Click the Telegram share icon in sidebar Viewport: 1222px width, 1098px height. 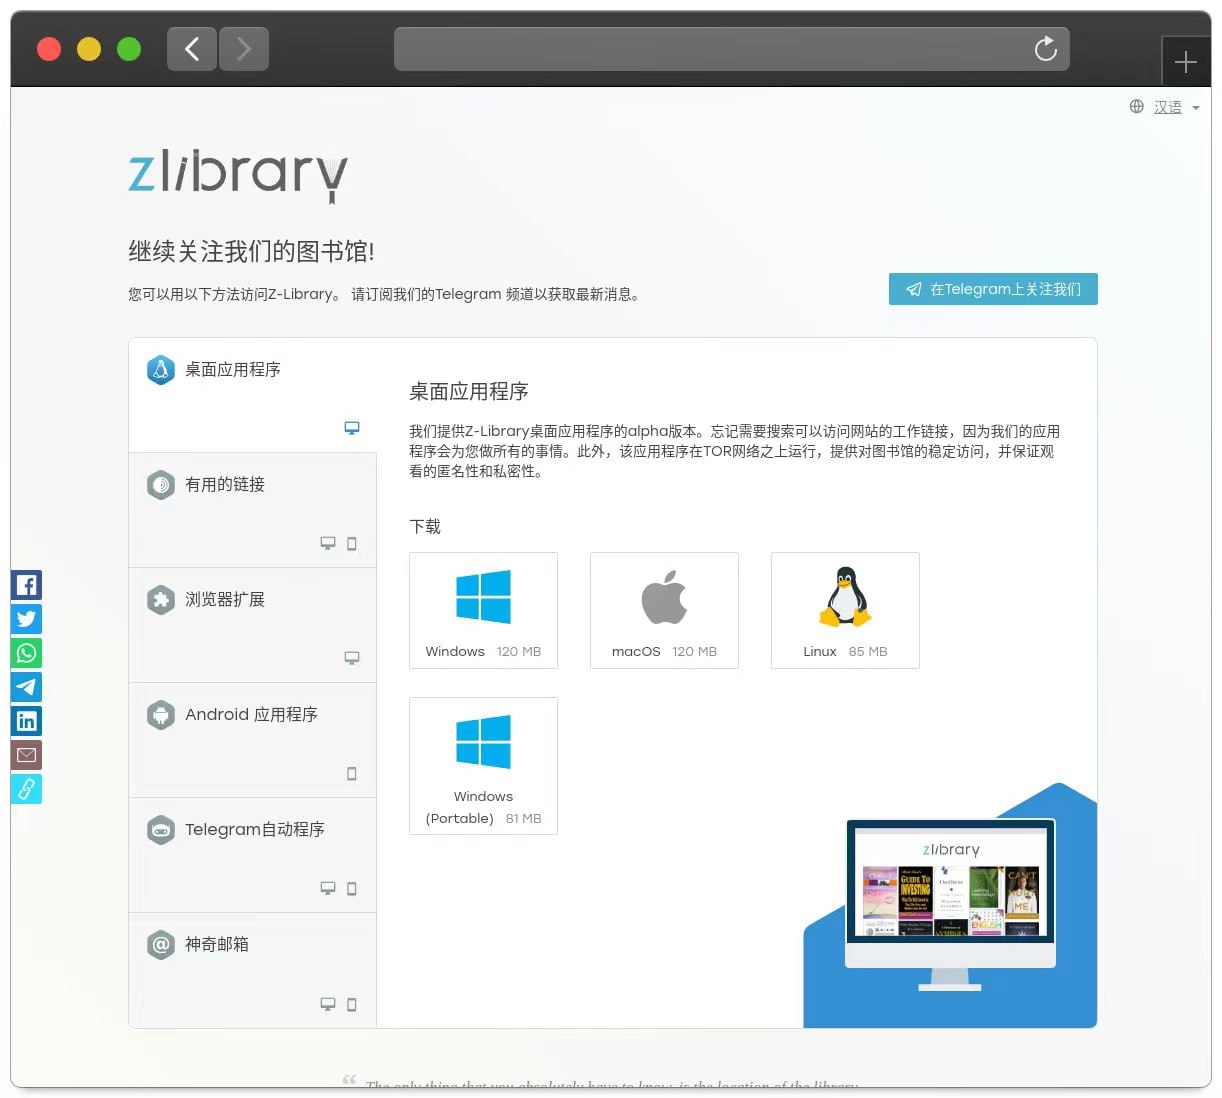26,687
